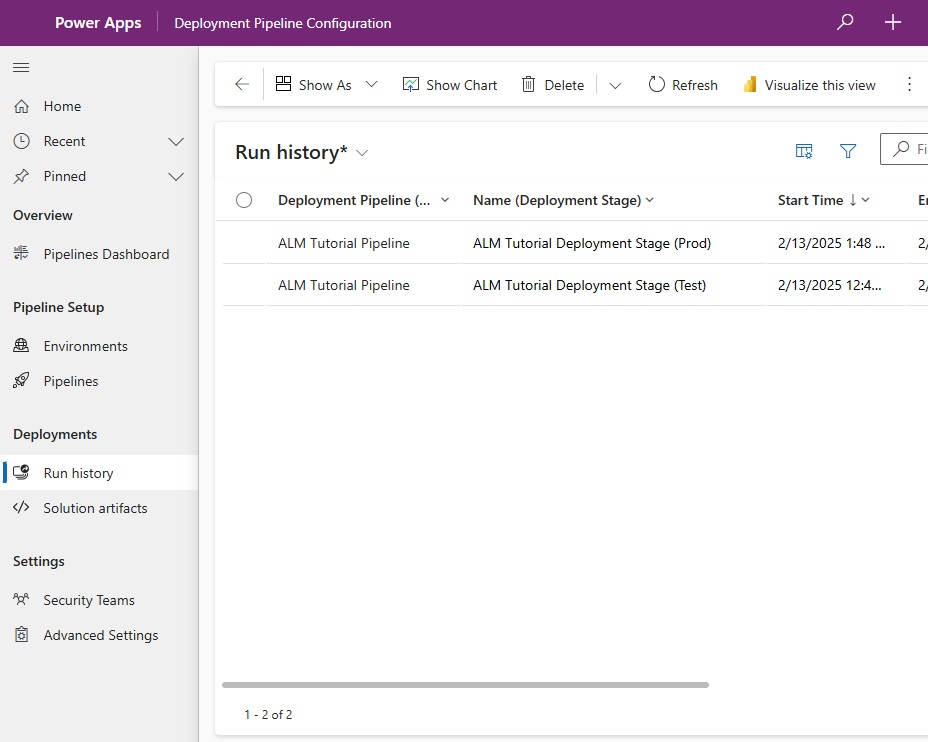Expand the Recent section chevron

tap(176, 141)
